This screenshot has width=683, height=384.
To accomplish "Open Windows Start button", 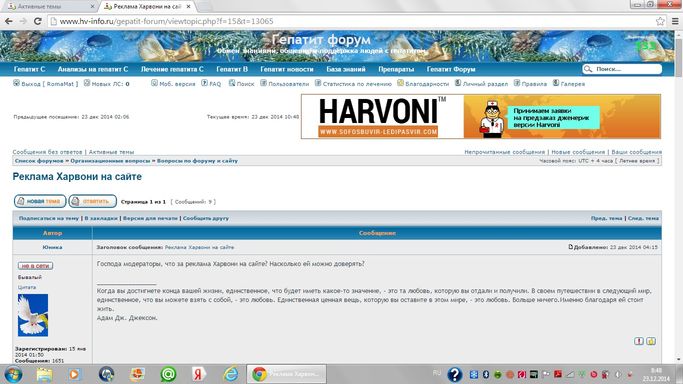I will [13, 374].
